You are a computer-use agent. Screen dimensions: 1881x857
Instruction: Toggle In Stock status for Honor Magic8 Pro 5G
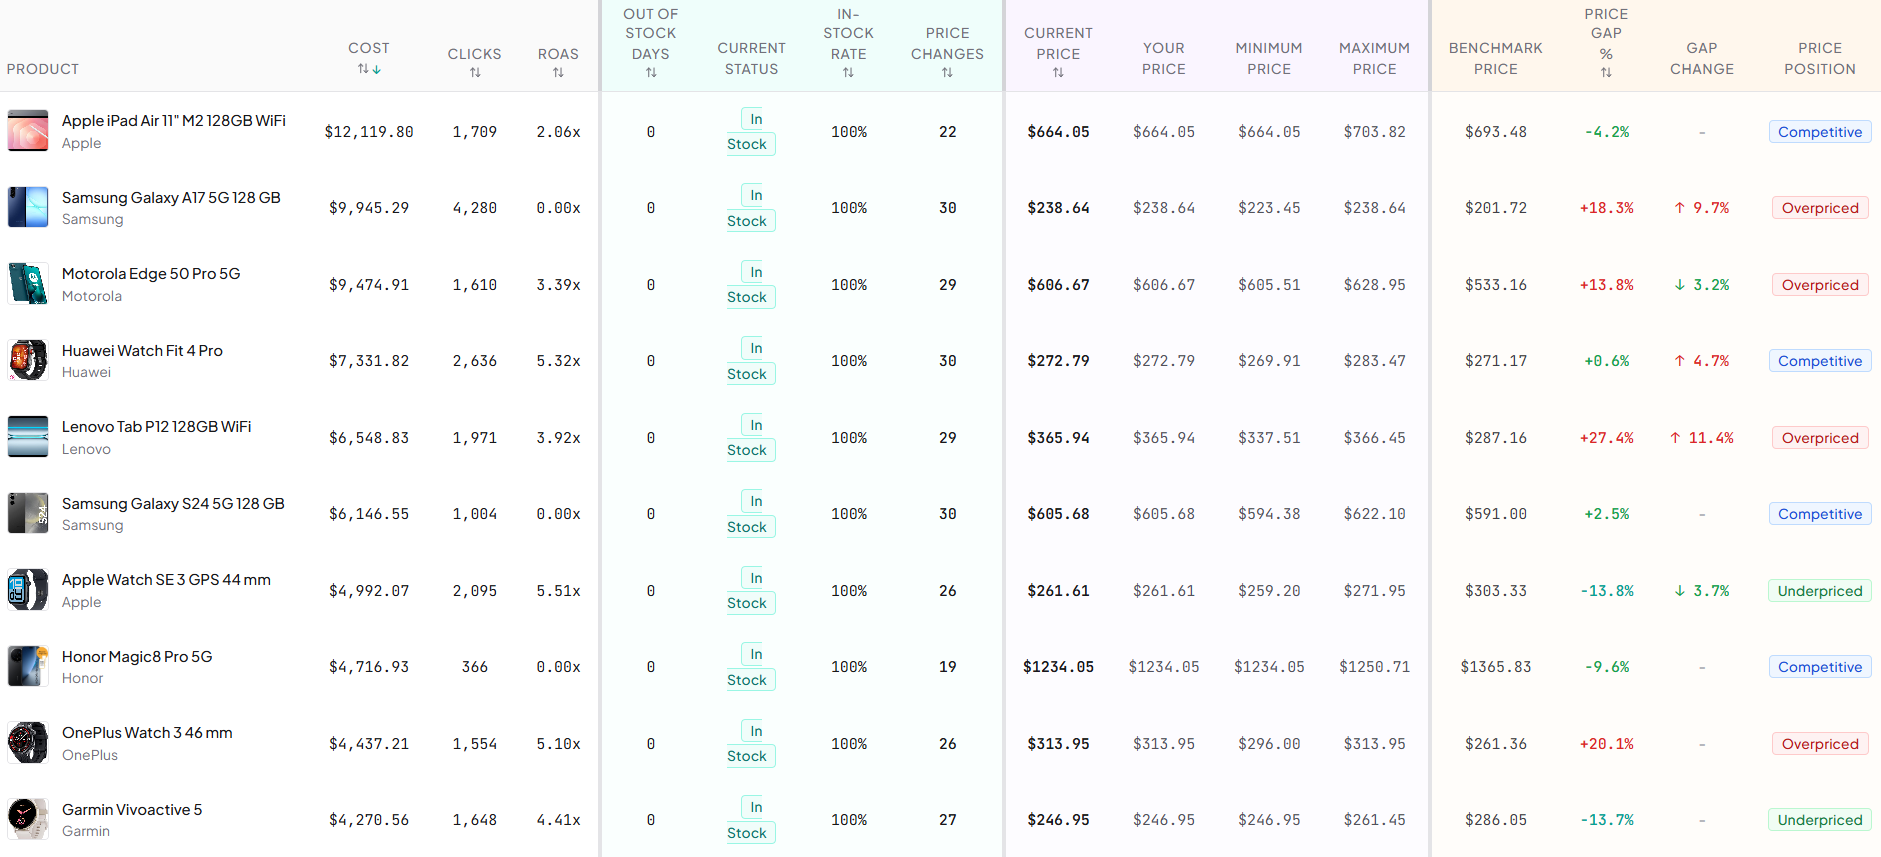(x=750, y=666)
